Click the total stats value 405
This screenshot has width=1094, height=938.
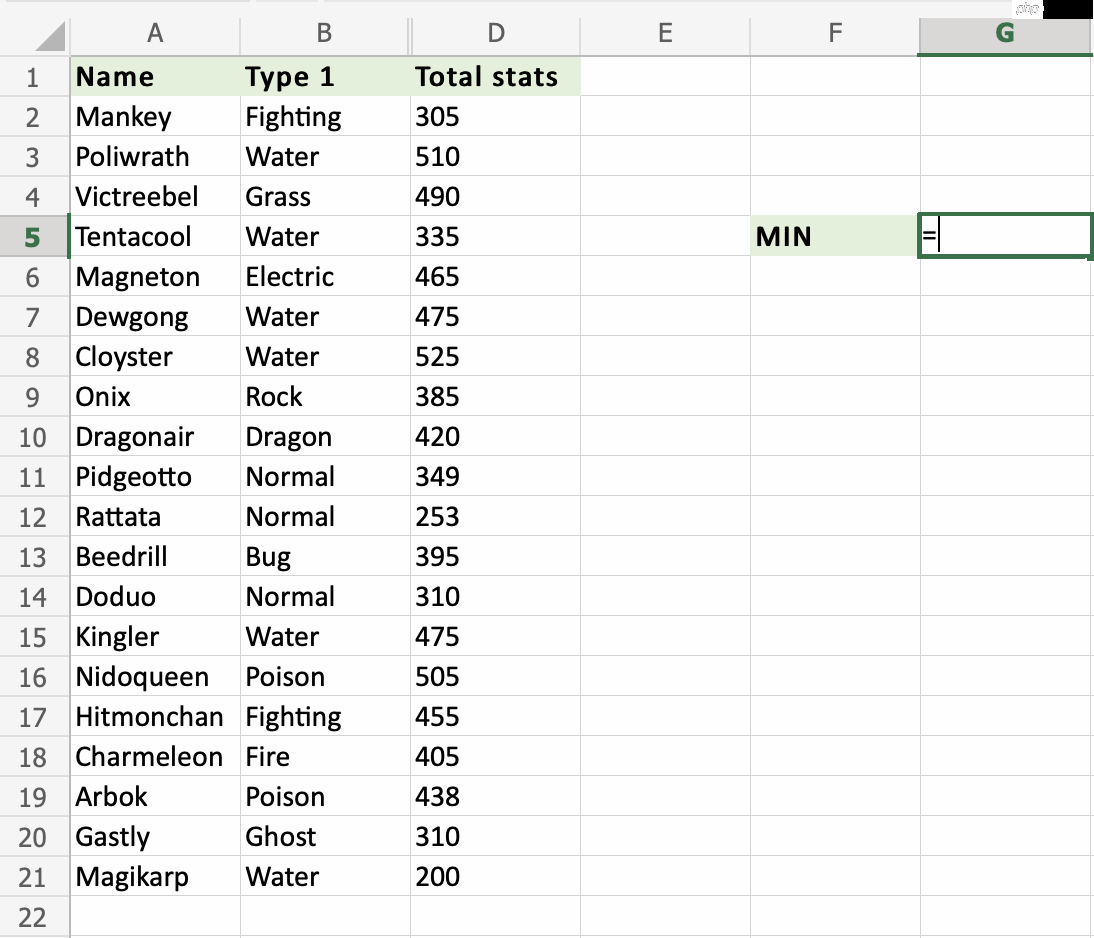click(x=495, y=757)
